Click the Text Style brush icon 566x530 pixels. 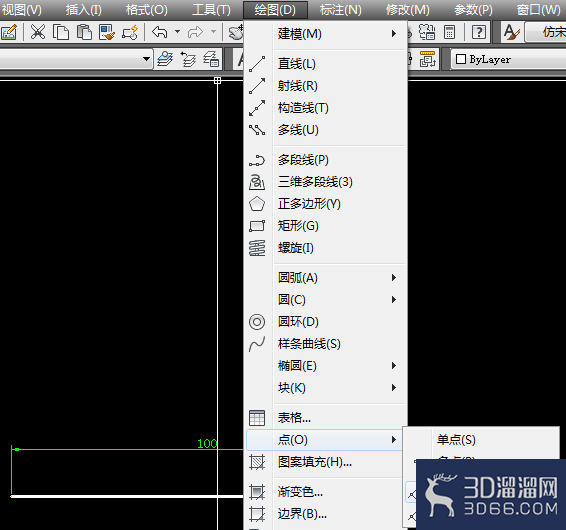coord(511,32)
